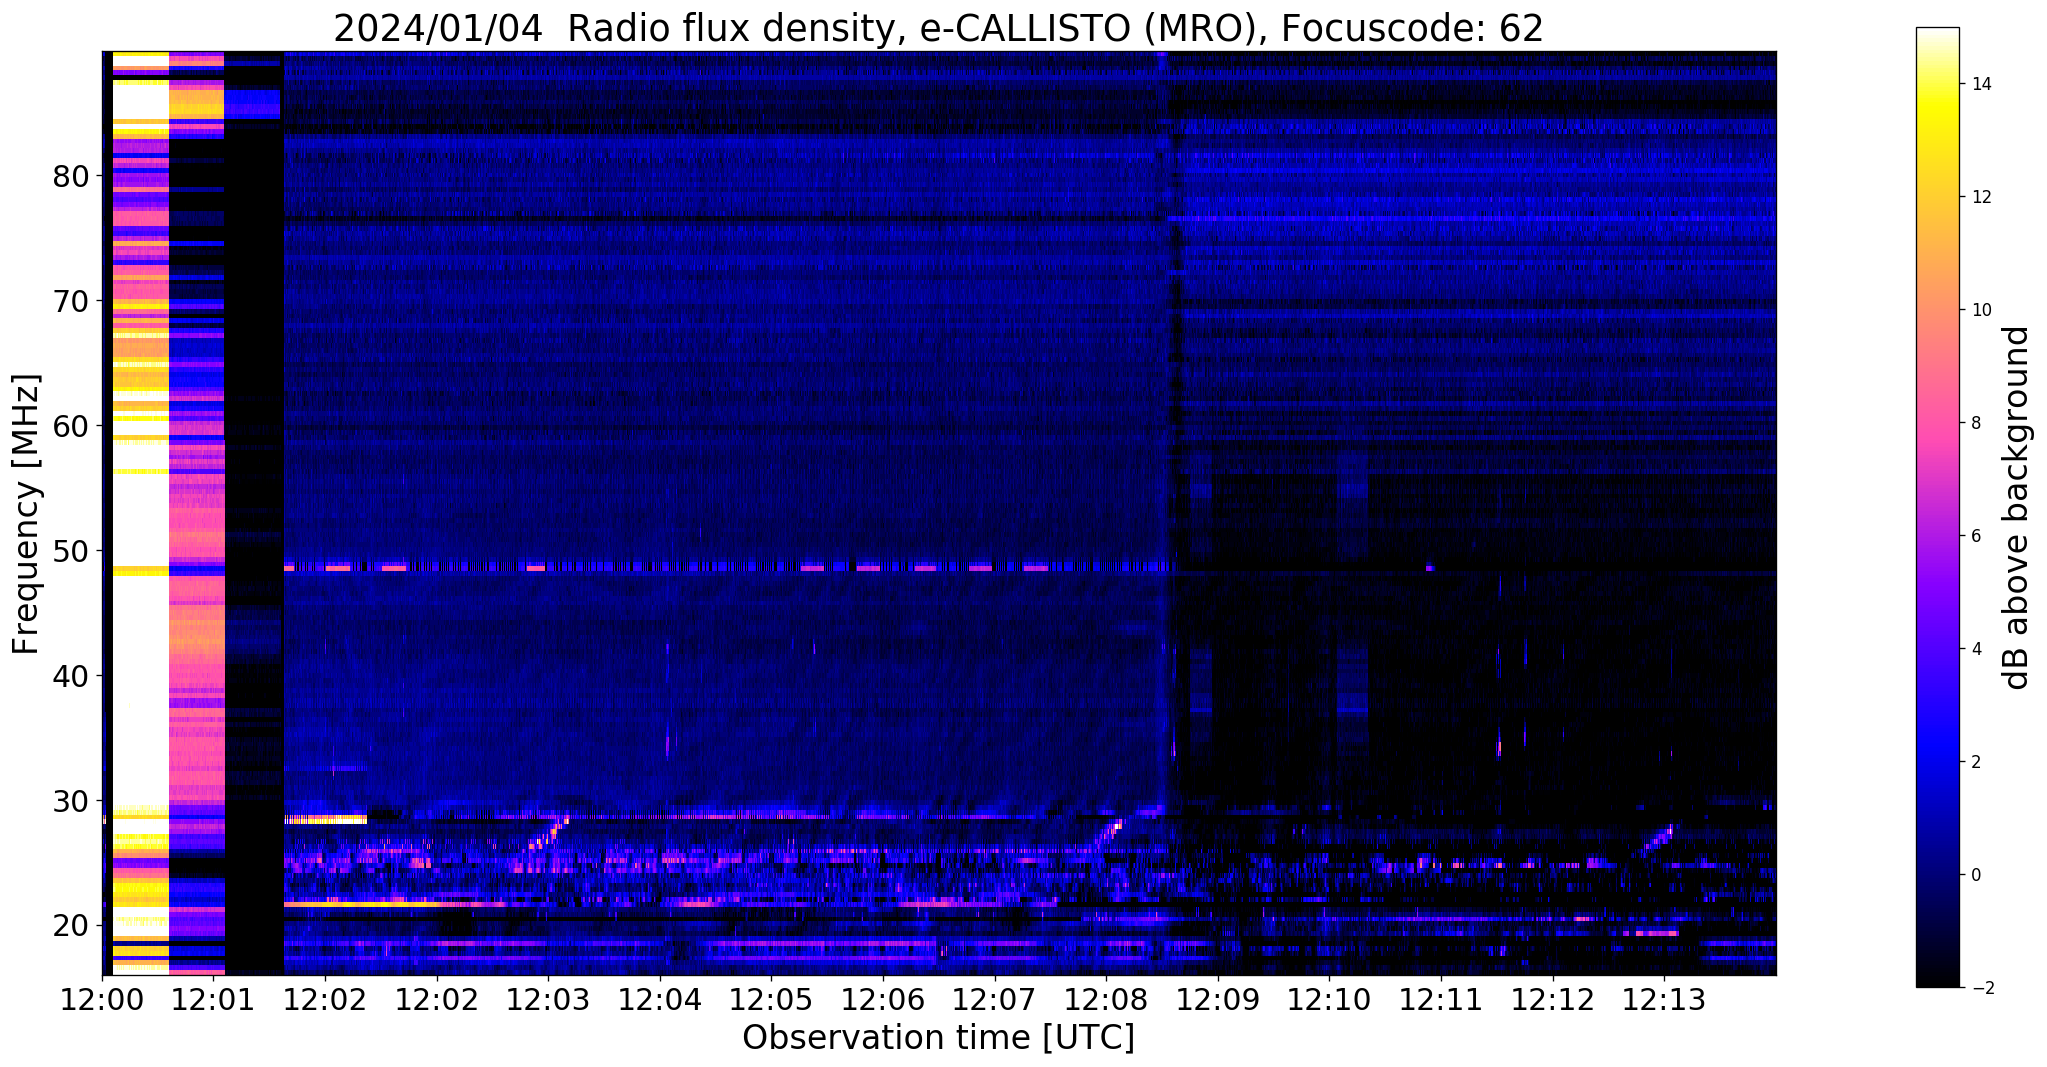Click the 60 frequency tick label

tap(72, 426)
